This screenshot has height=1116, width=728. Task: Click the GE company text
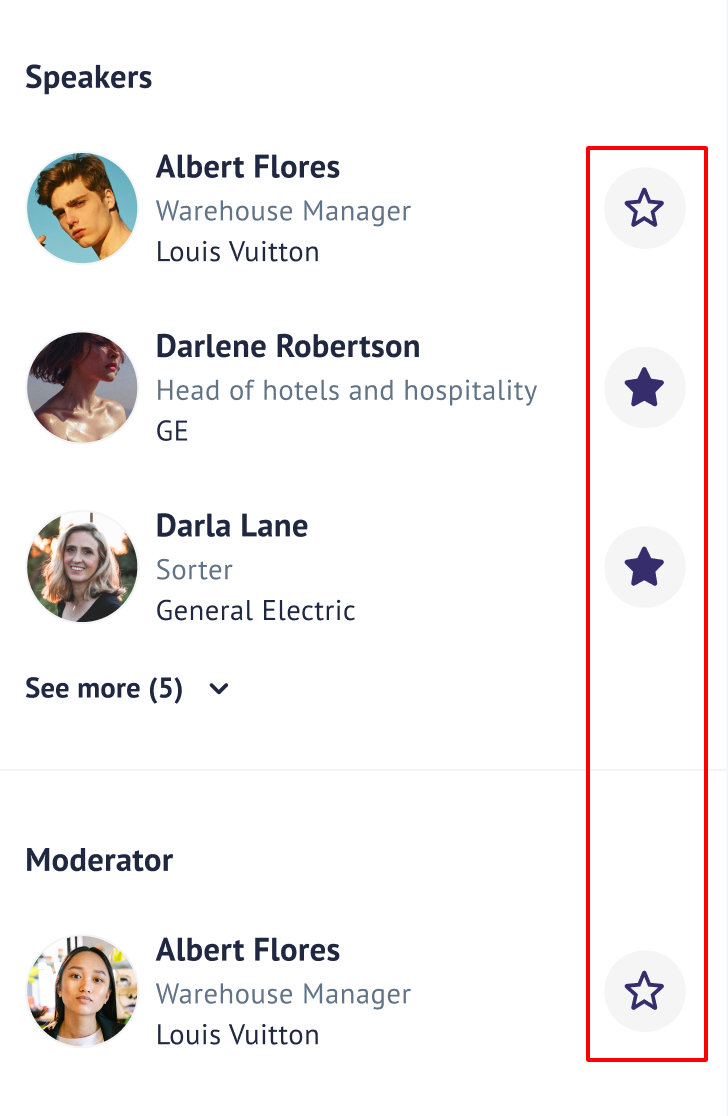click(172, 431)
